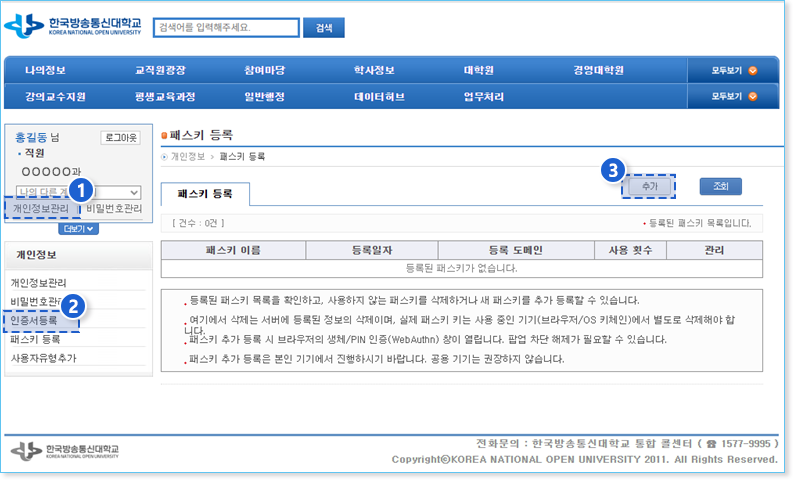Click 인증서등록 in the sidebar
The width and height of the screenshot is (793, 480).
pyautogui.click(x=34, y=321)
